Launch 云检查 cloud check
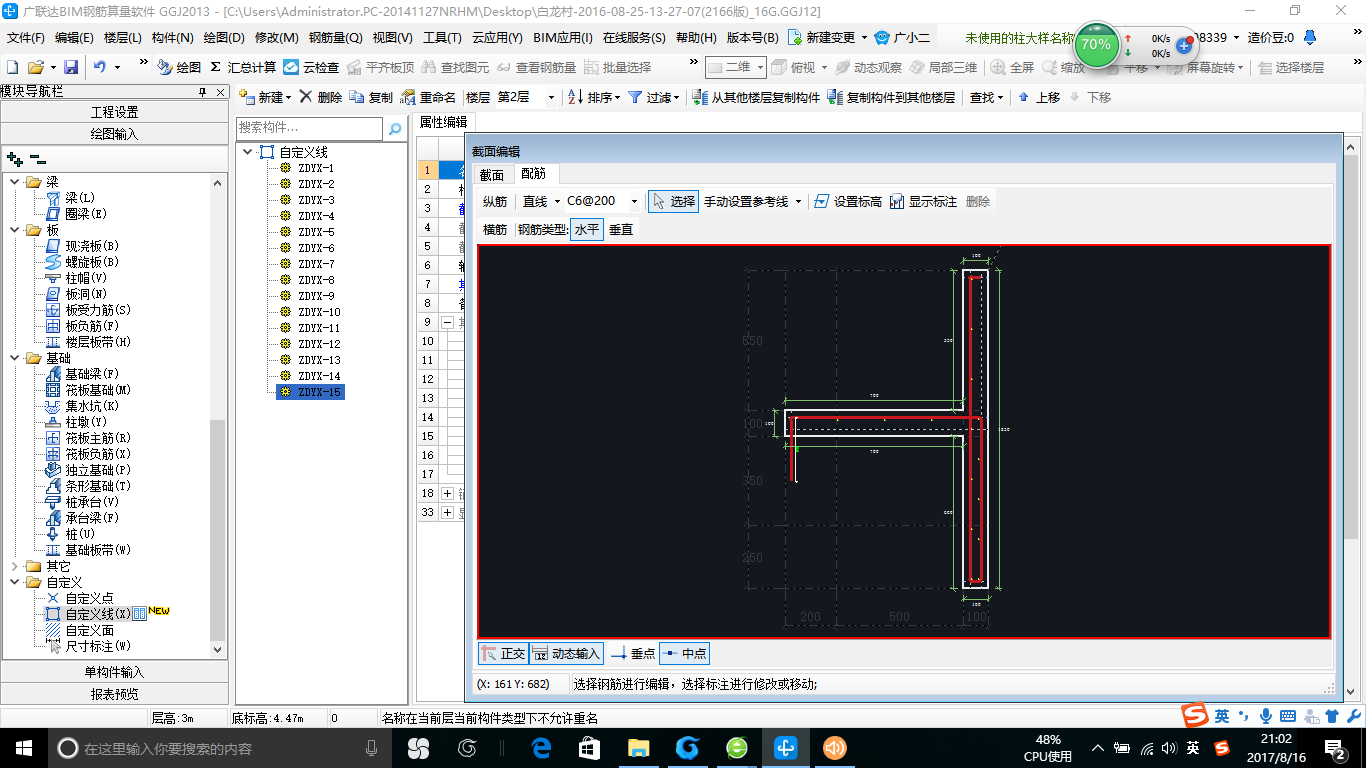Viewport: 1366px width, 768px height. pos(311,67)
